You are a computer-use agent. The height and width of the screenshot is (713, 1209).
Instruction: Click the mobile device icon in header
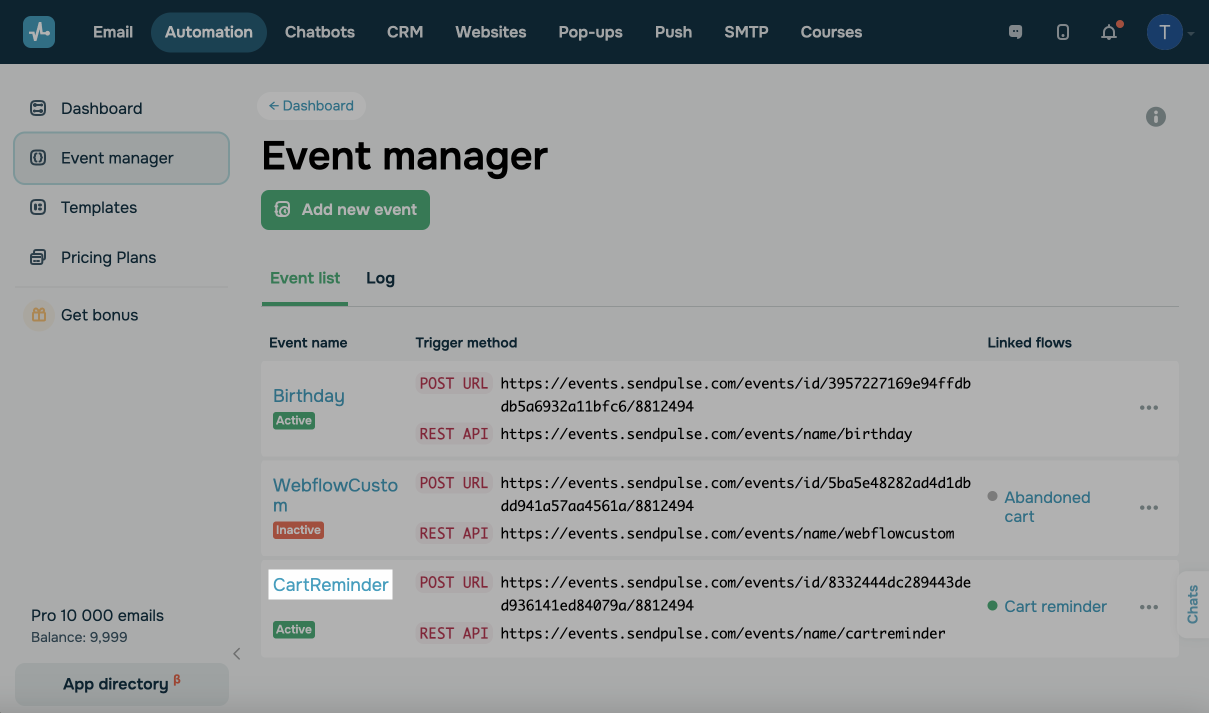click(1062, 32)
